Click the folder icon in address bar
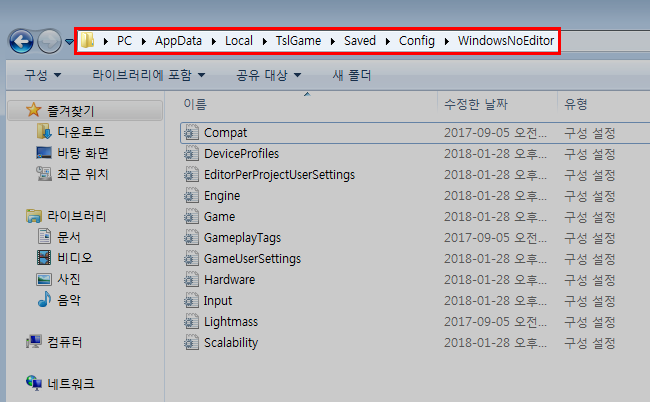650x402 pixels. tap(87, 41)
